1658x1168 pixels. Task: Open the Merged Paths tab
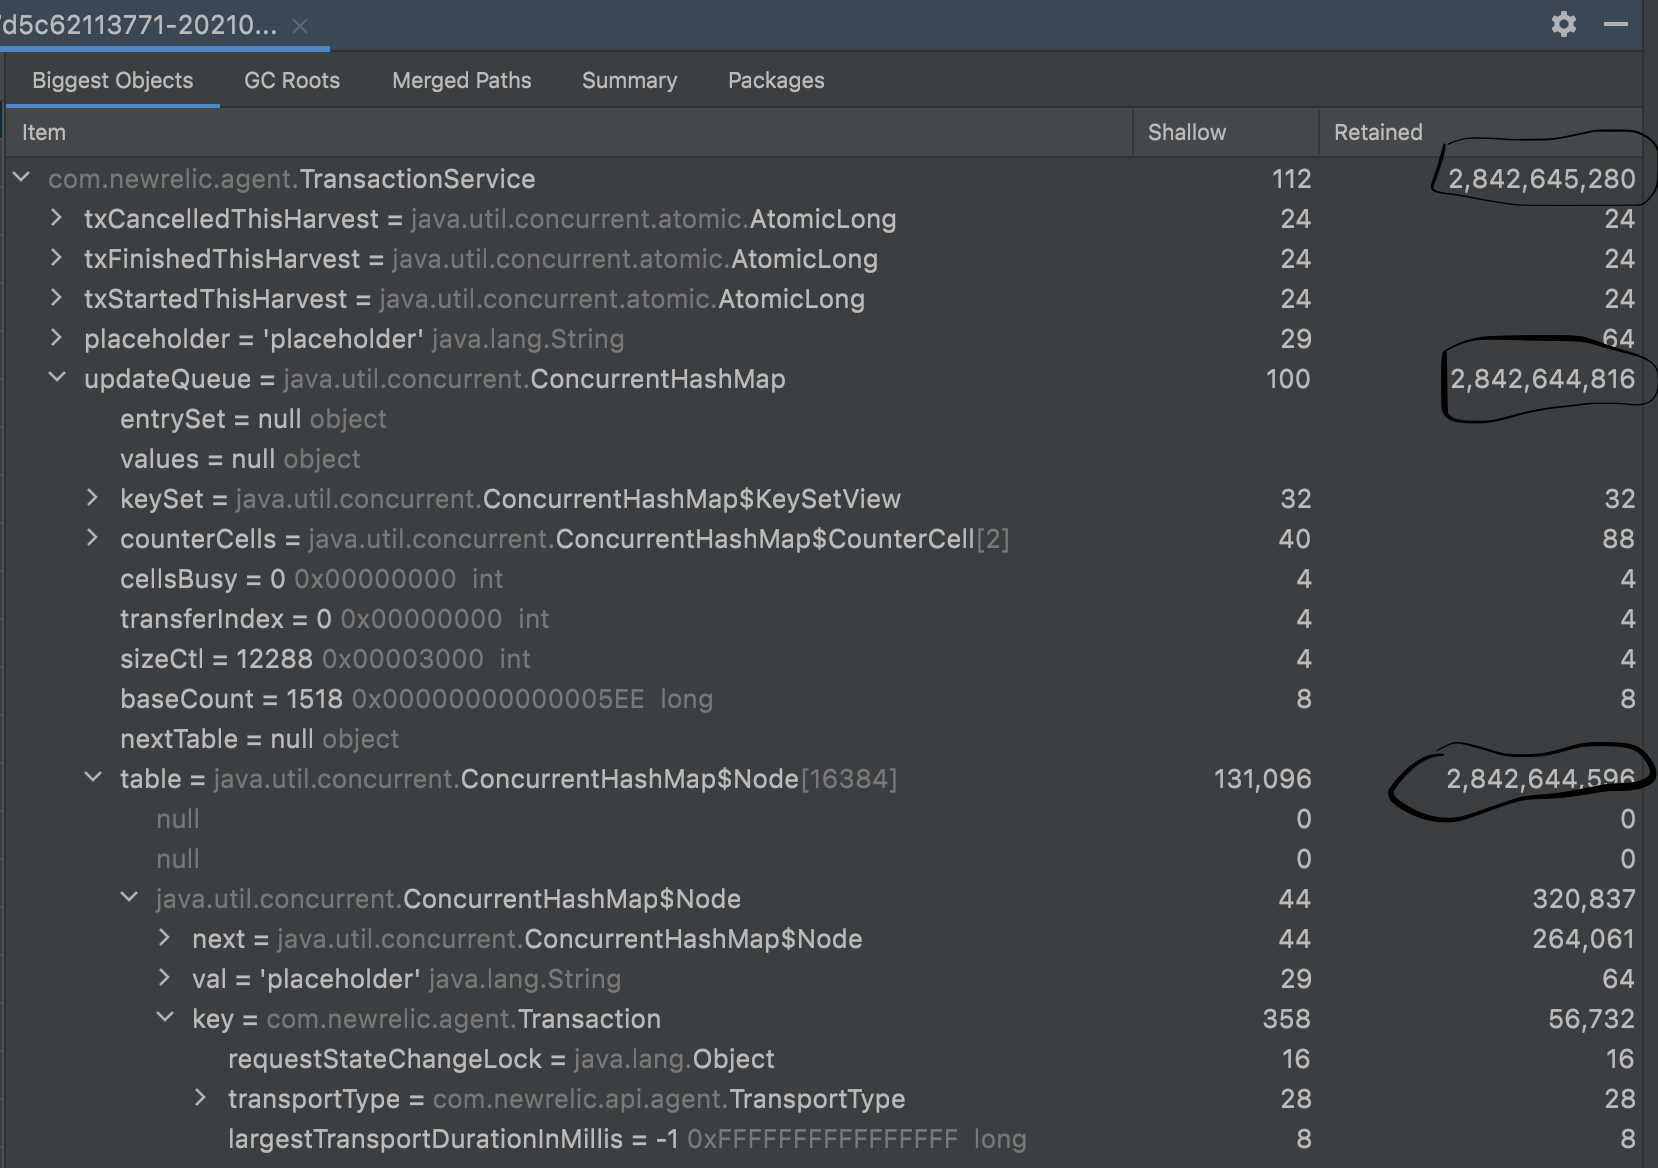tap(461, 80)
